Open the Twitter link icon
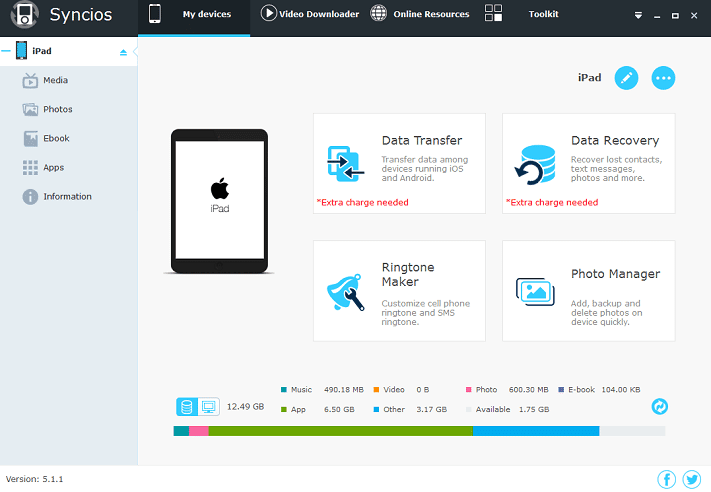 pos(692,479)
